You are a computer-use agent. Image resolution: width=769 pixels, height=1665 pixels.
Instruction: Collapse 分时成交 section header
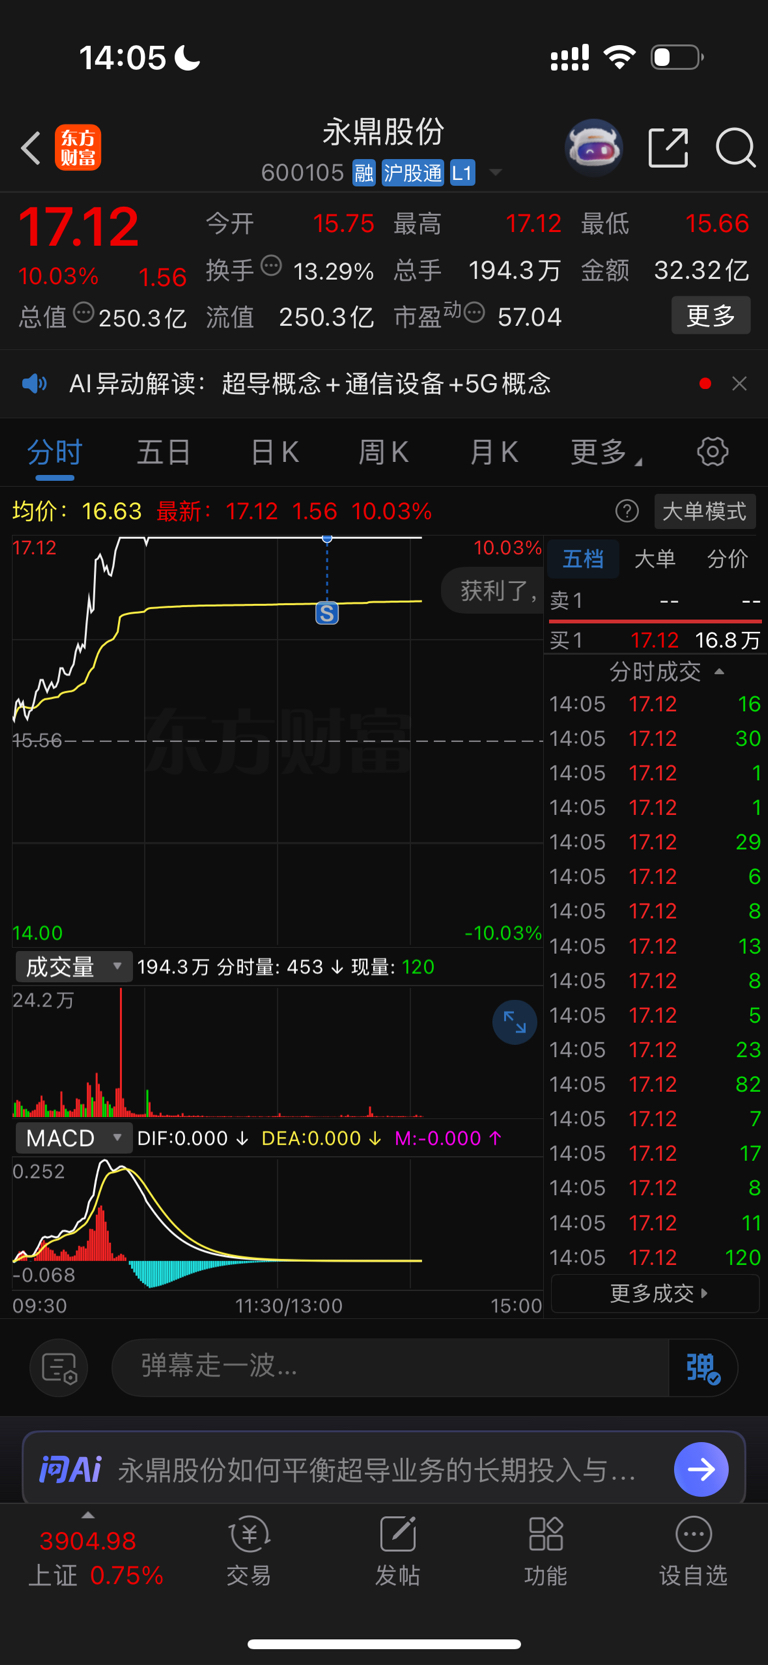(x=667, y=671)
